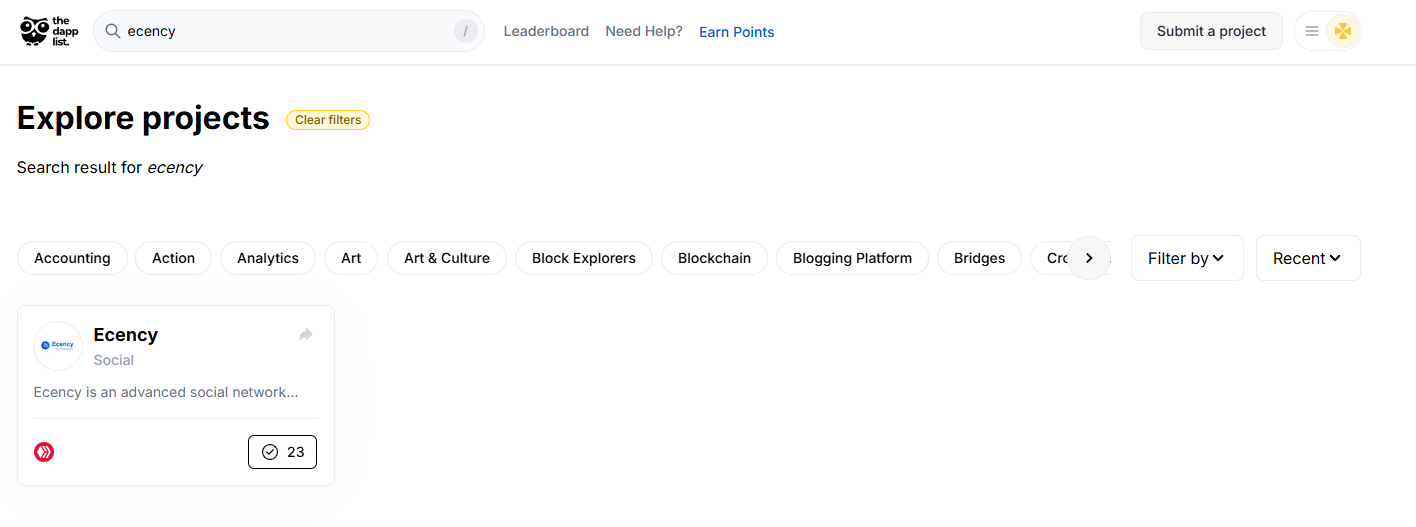This screenshot has height=527, width=1416.
Task: Click the Explore projects heading
Action: [x=143, y=118]
